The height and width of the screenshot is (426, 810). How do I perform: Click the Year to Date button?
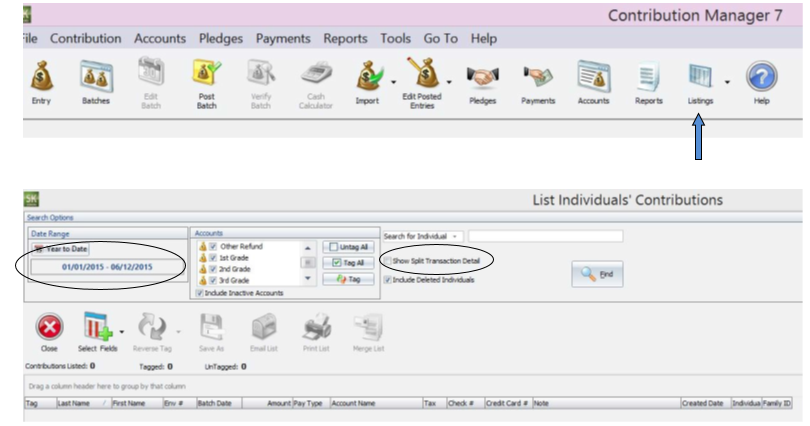pyautogui.click(x=60, y=249)
